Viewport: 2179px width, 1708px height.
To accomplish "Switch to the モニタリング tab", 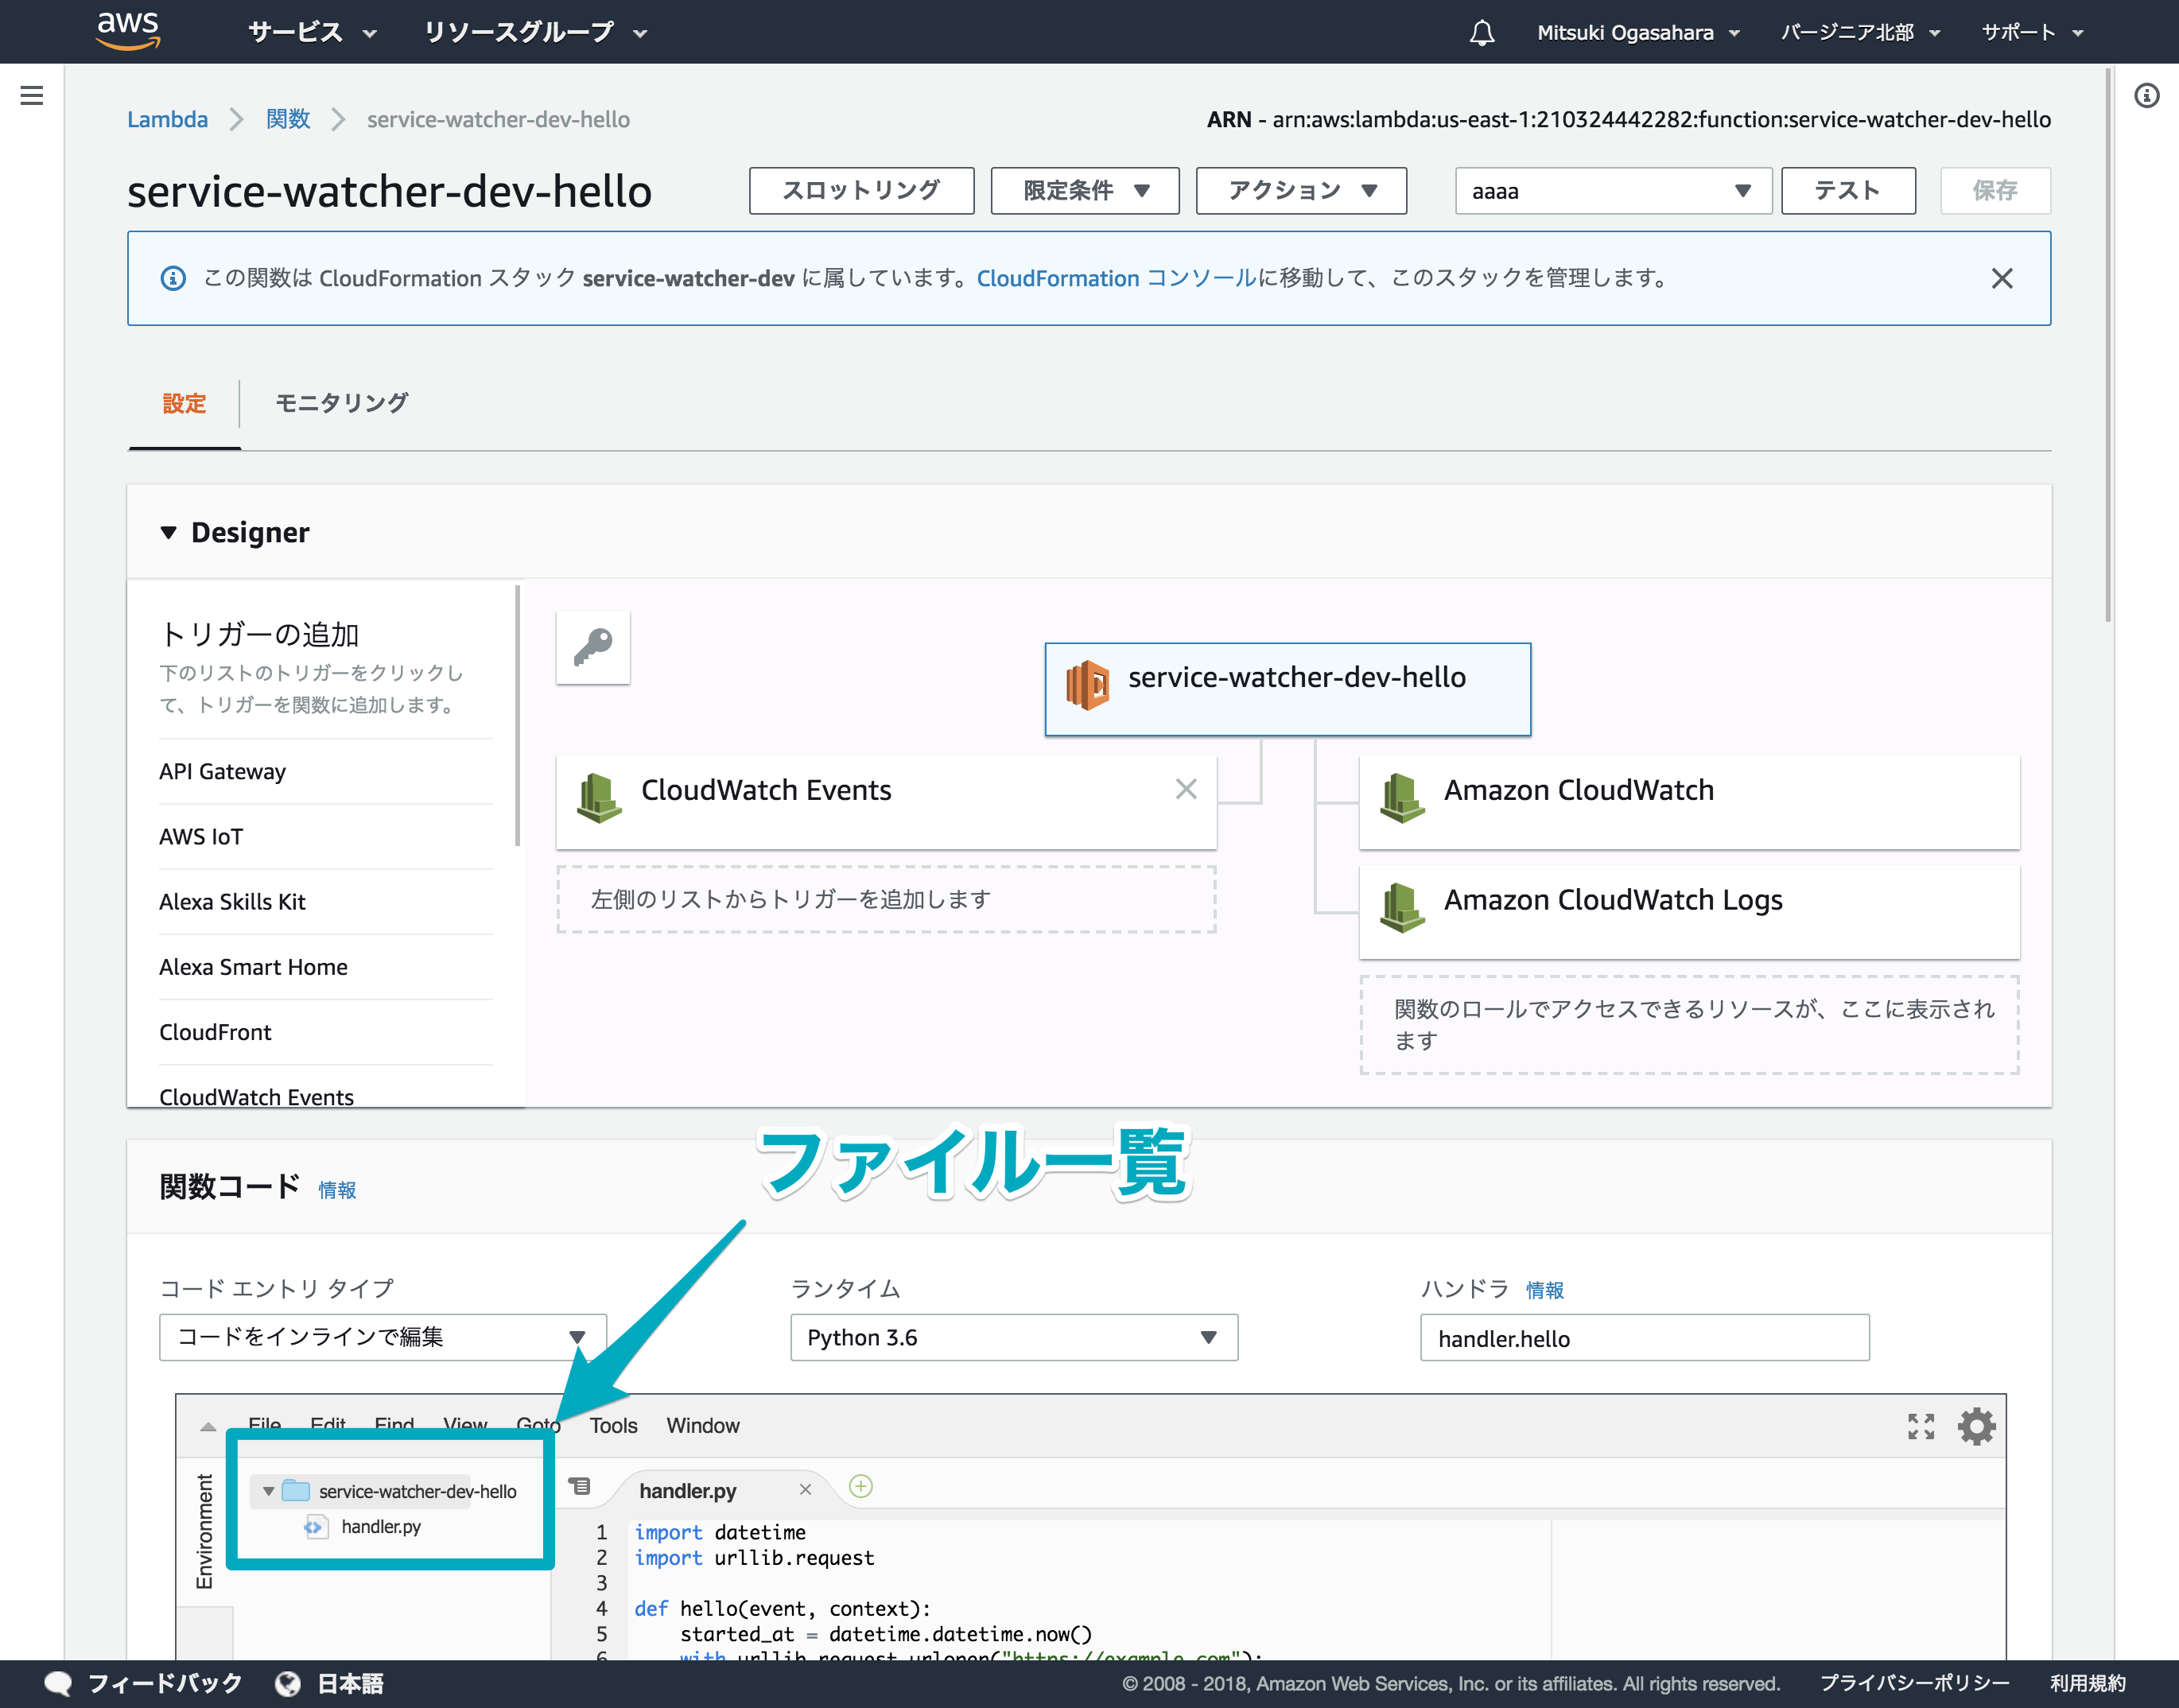I will tap(342, 403).
